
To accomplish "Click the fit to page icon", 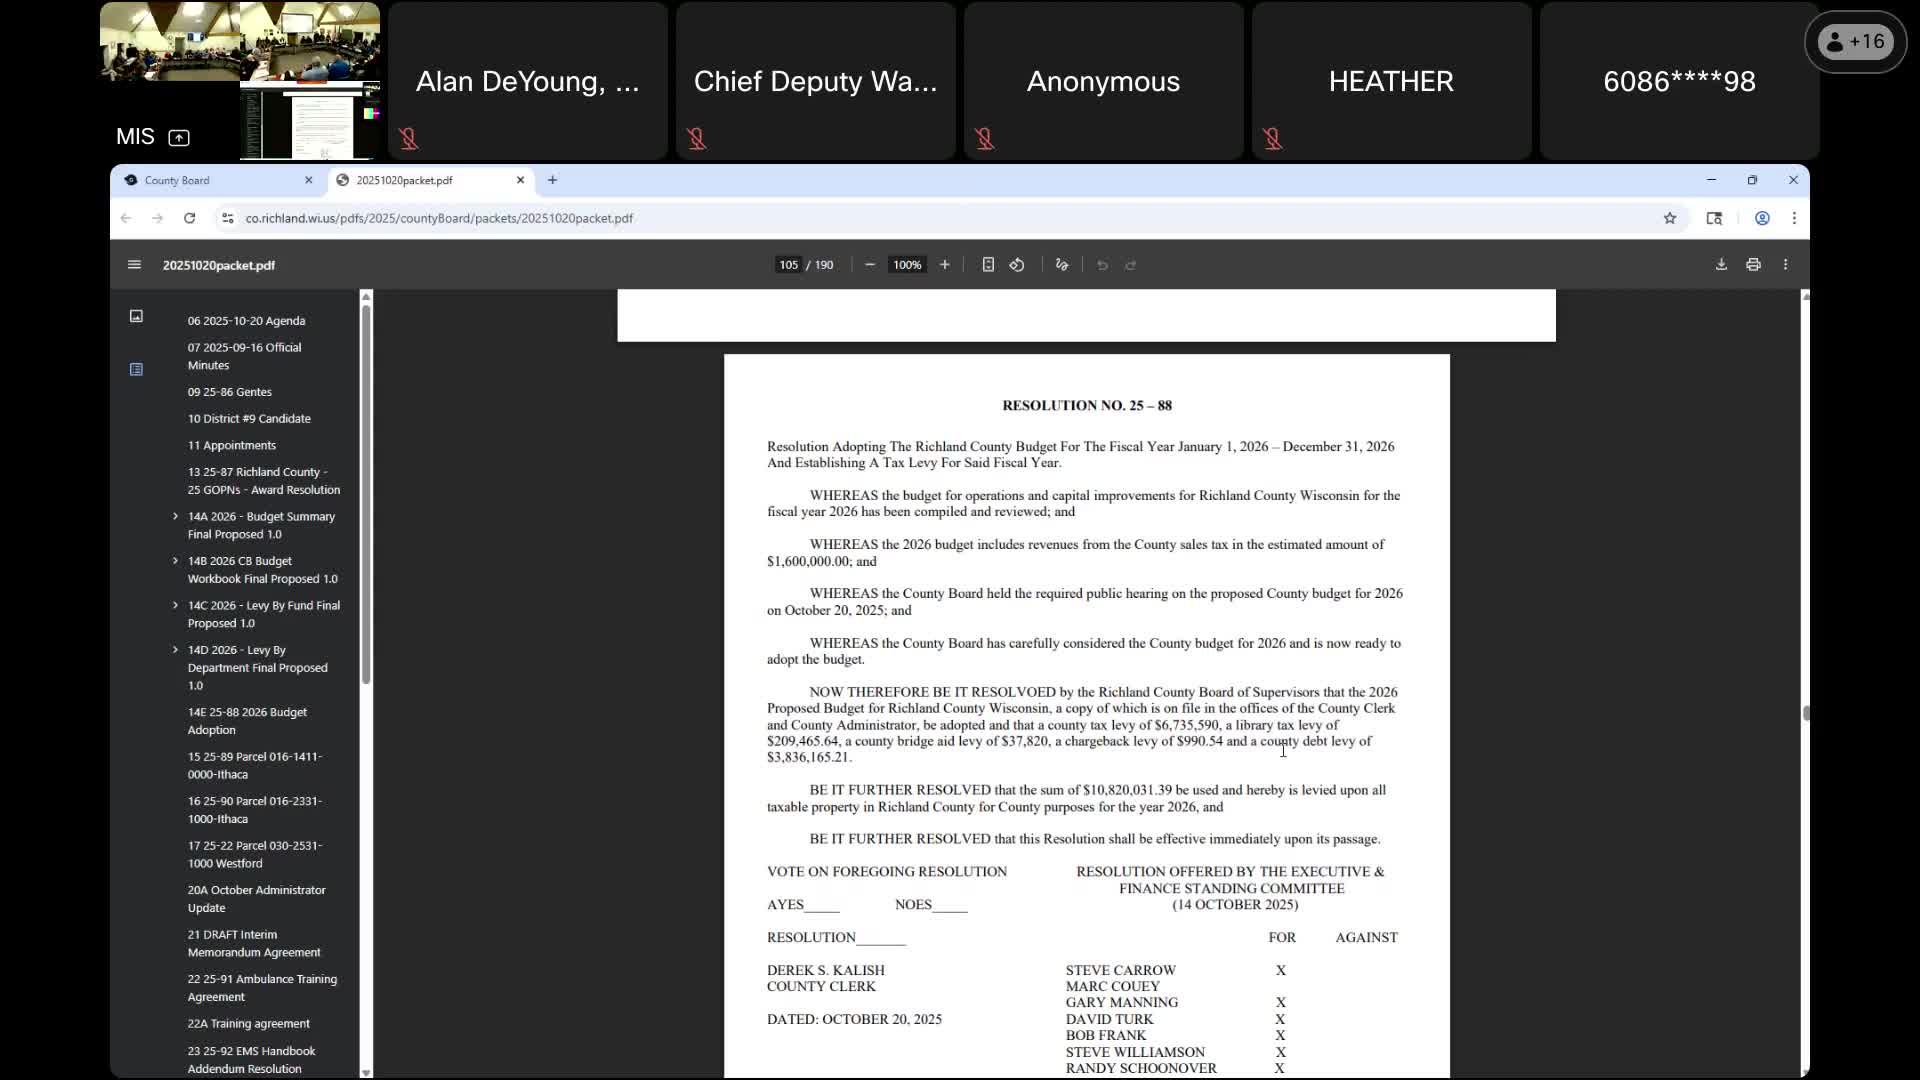I will pos(988,265).
